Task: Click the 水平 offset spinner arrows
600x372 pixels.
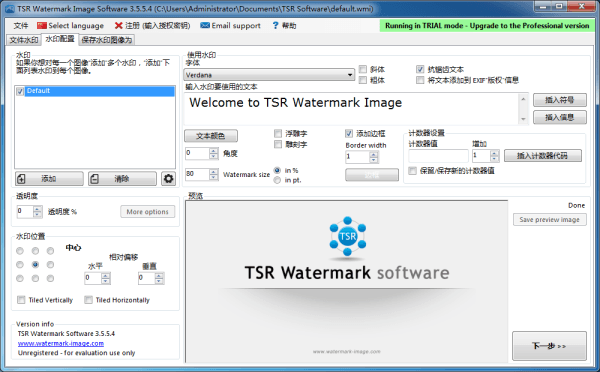Action: pos(106,278)
